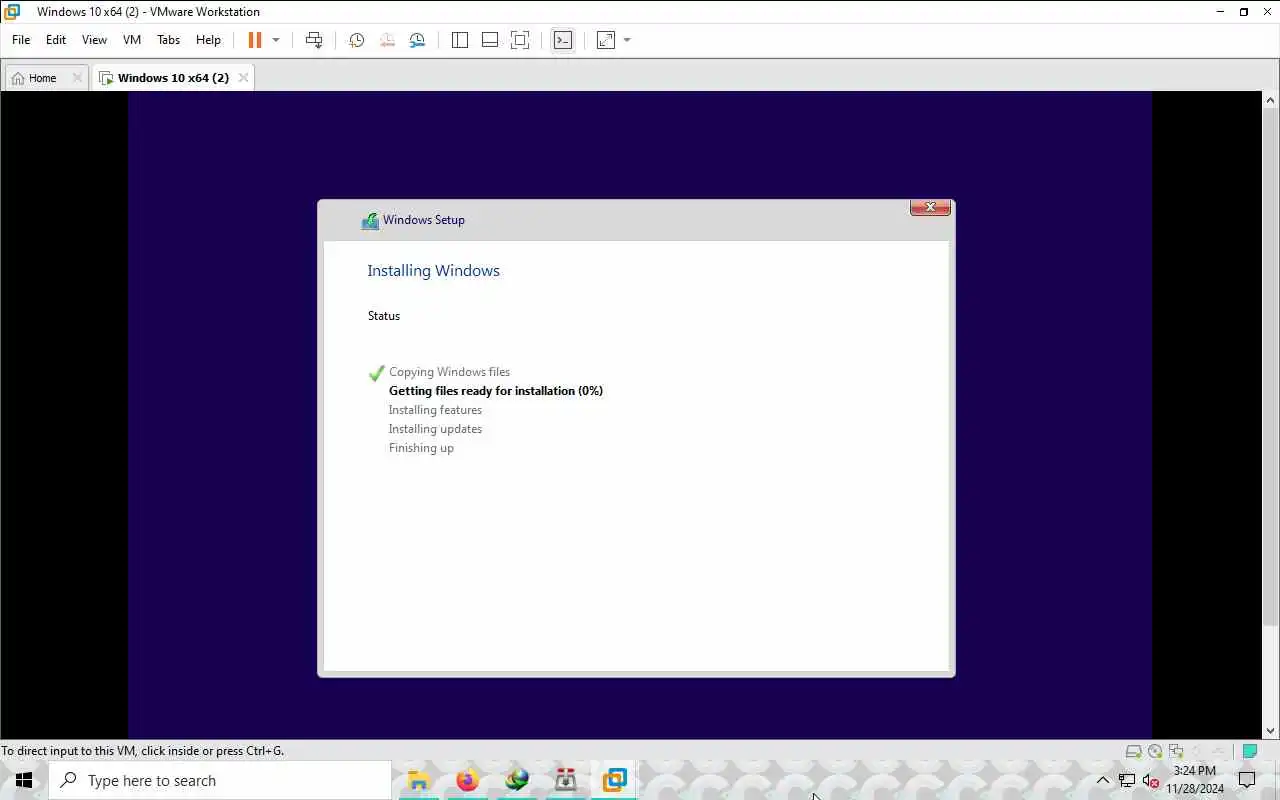1280x800 pixels.
Task: Open the power options dropdown arrow beside pause
Action: tap(276, 40)
